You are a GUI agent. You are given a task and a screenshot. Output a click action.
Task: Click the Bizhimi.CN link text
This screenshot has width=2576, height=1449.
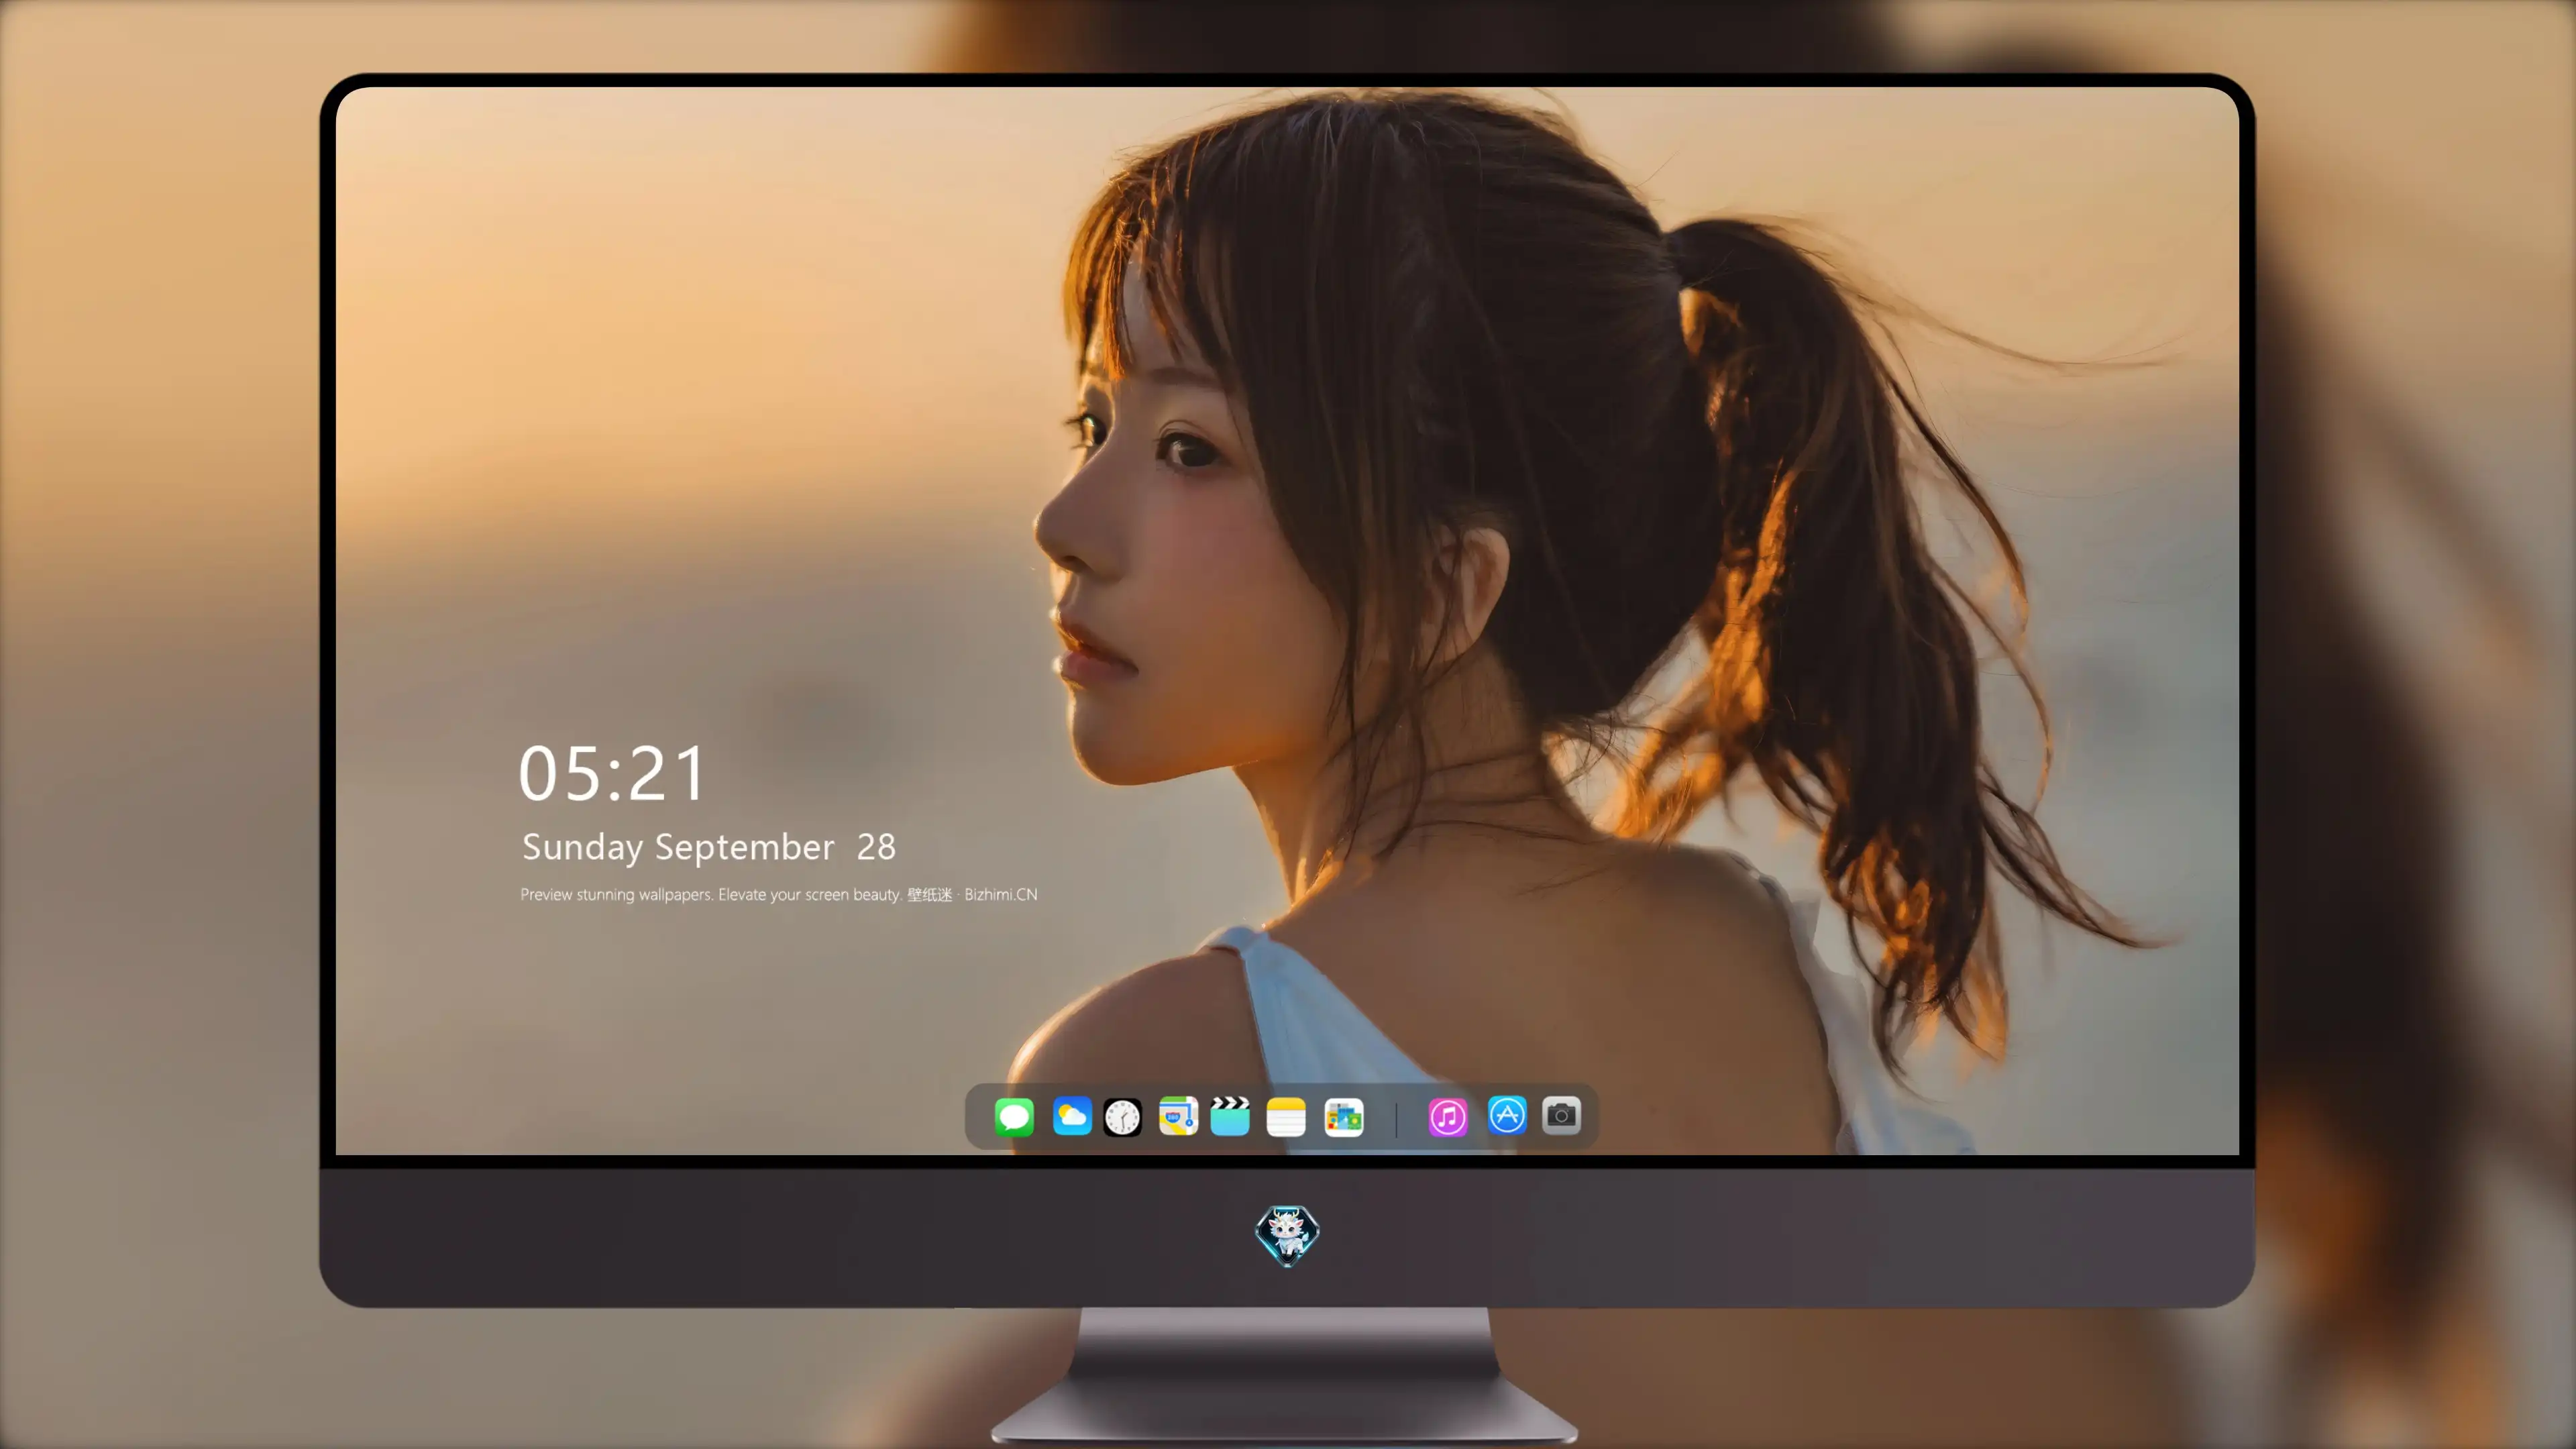[1000, 894]
